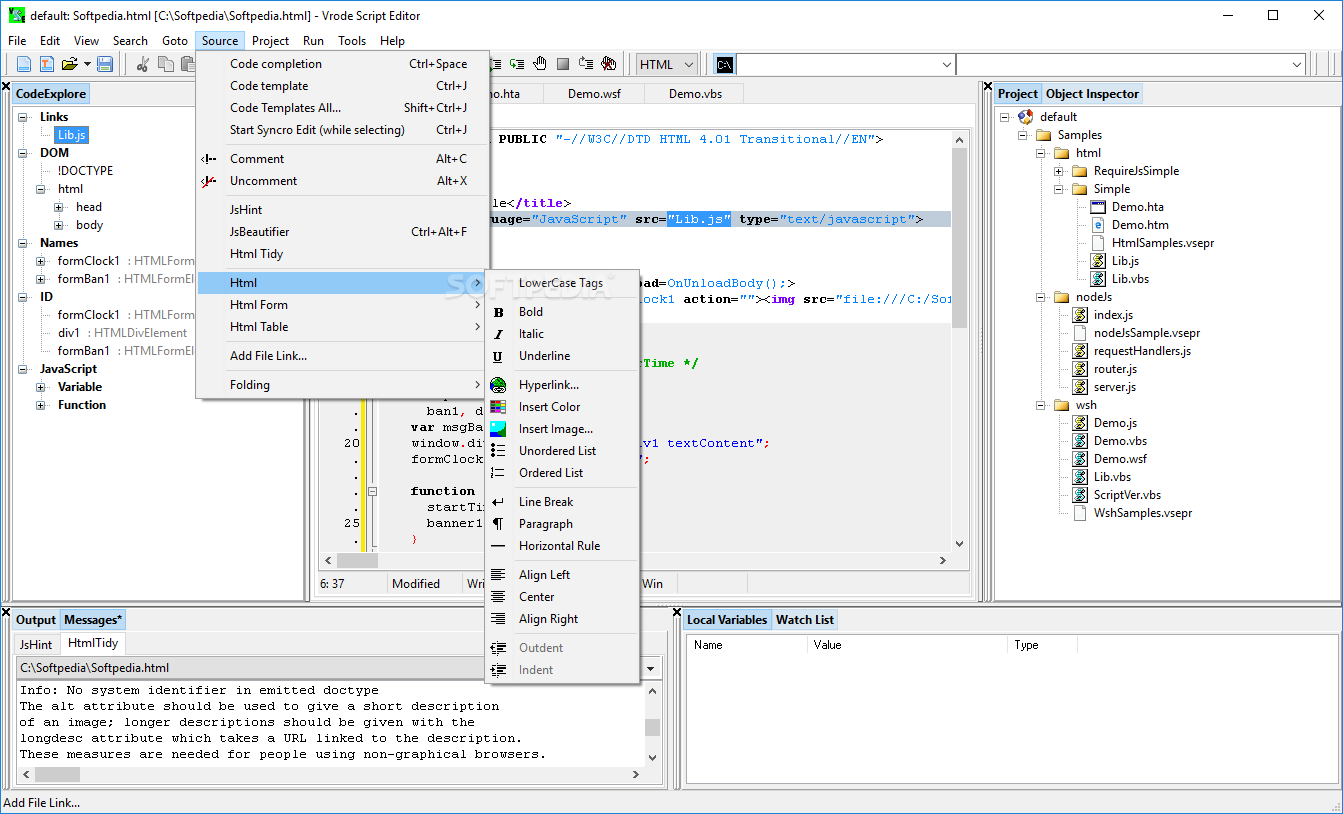This screenshot has width=1343, height=814.
Task: Open the command line combo box dropdown
Action: [947, 64]
